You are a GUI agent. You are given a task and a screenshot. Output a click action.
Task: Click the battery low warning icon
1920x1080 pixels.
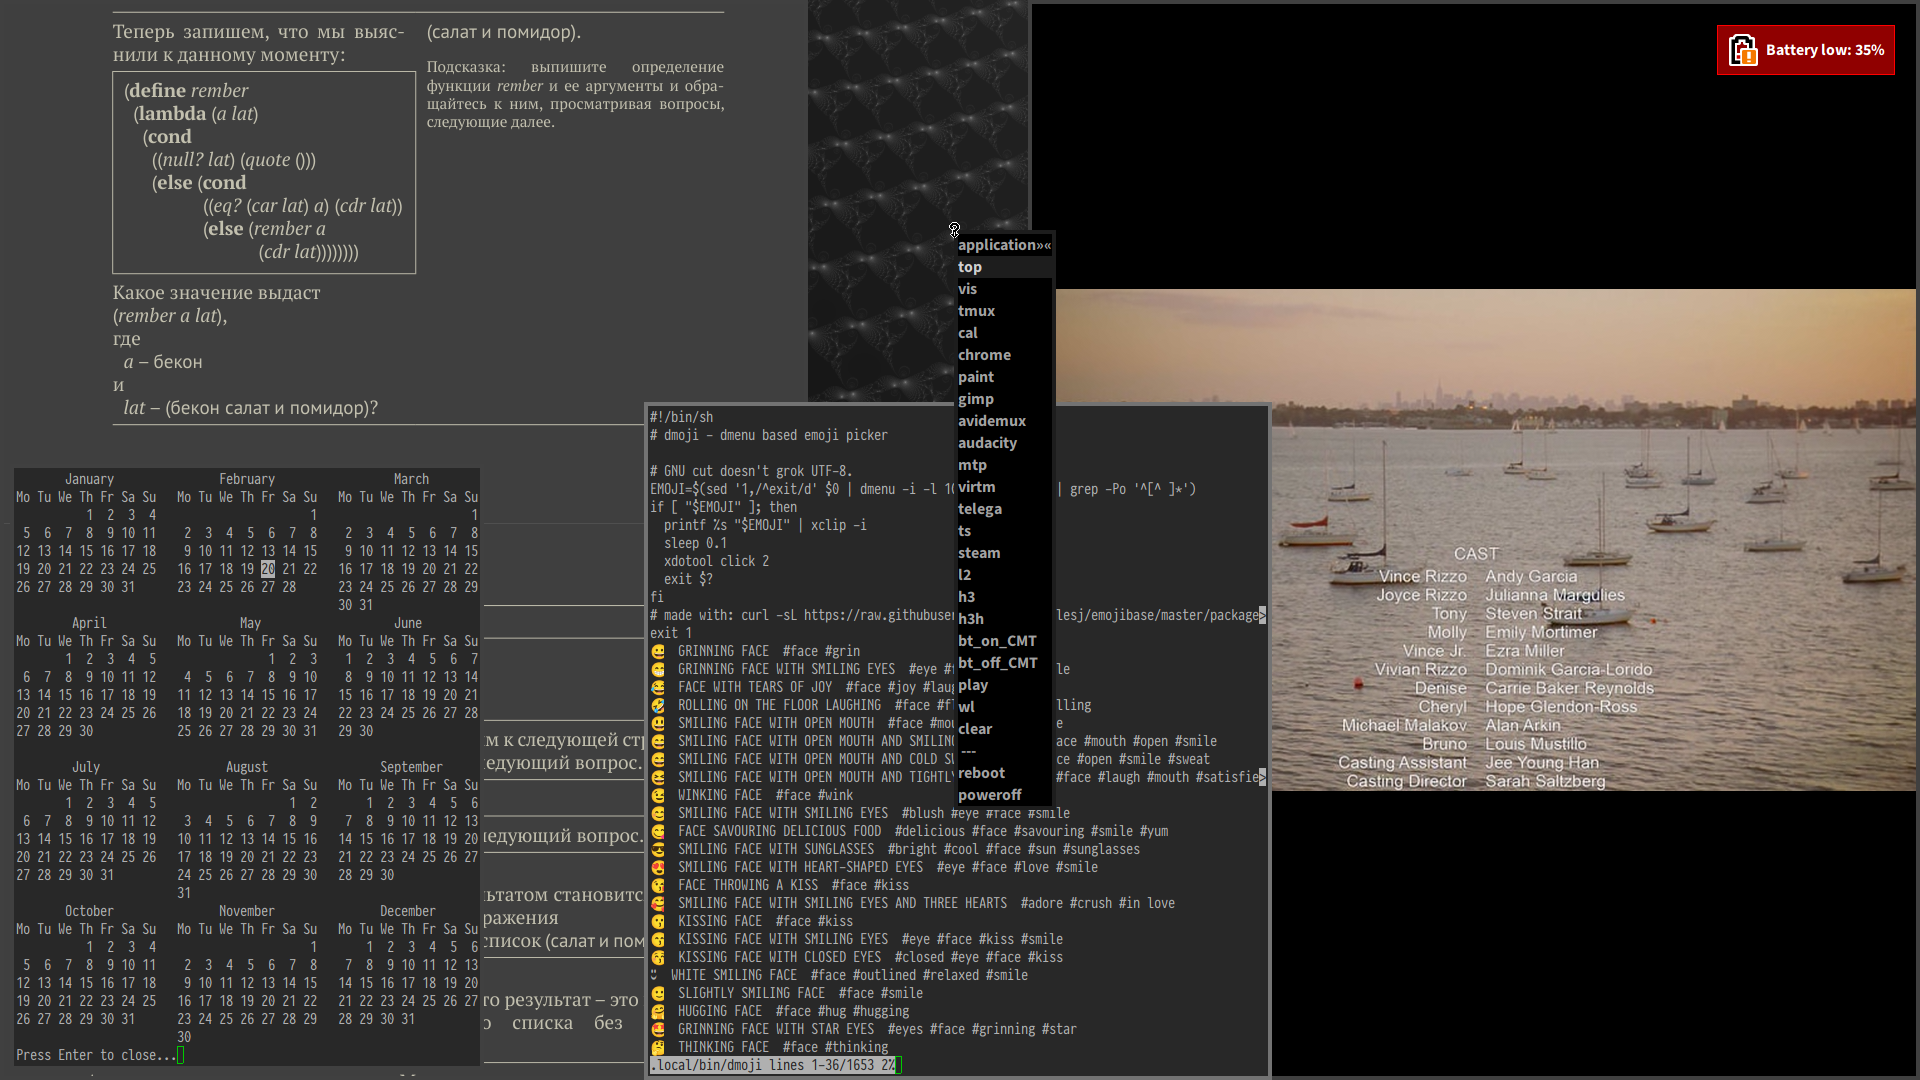click(x=1743, y=50)
